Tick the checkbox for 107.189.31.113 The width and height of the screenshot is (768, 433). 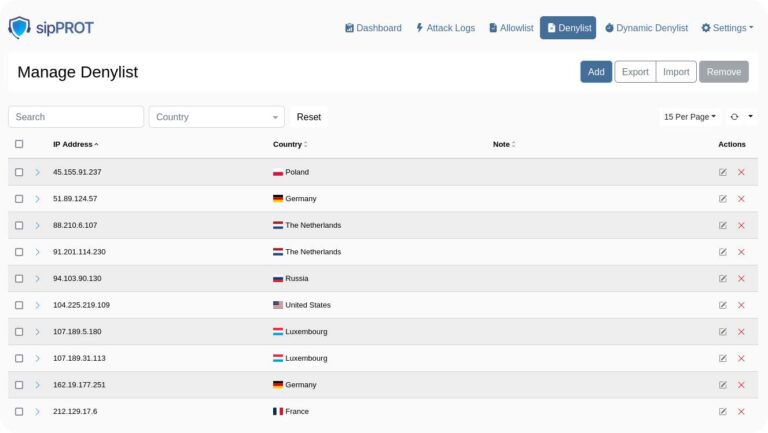pos(19,358)
